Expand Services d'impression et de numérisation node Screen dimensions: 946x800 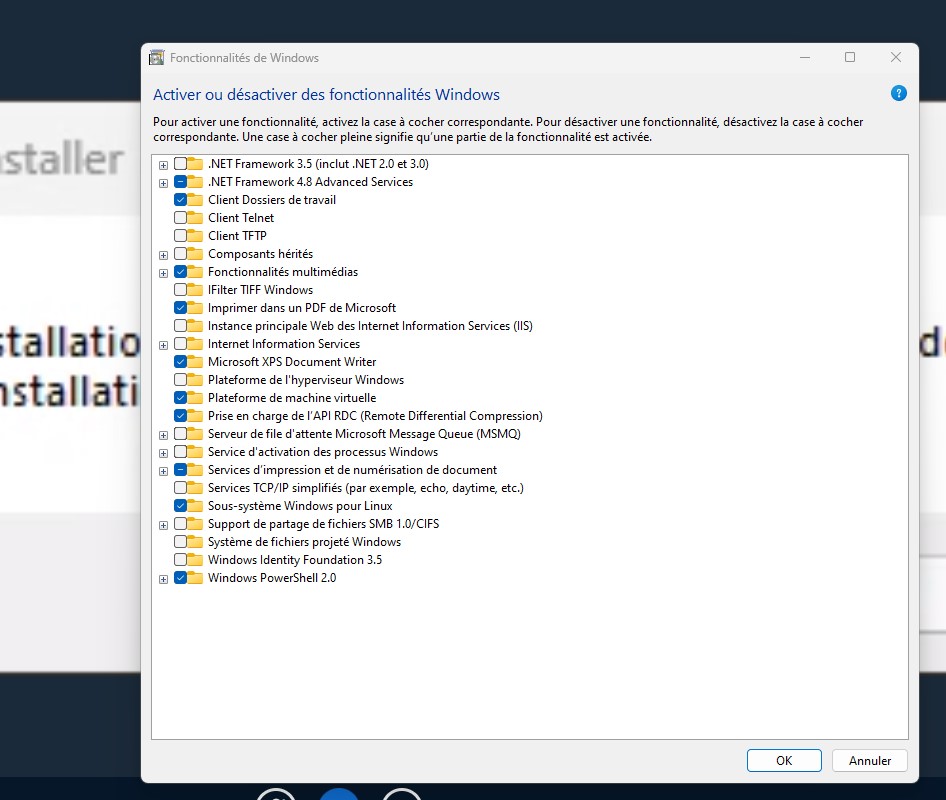click(163, 471)
